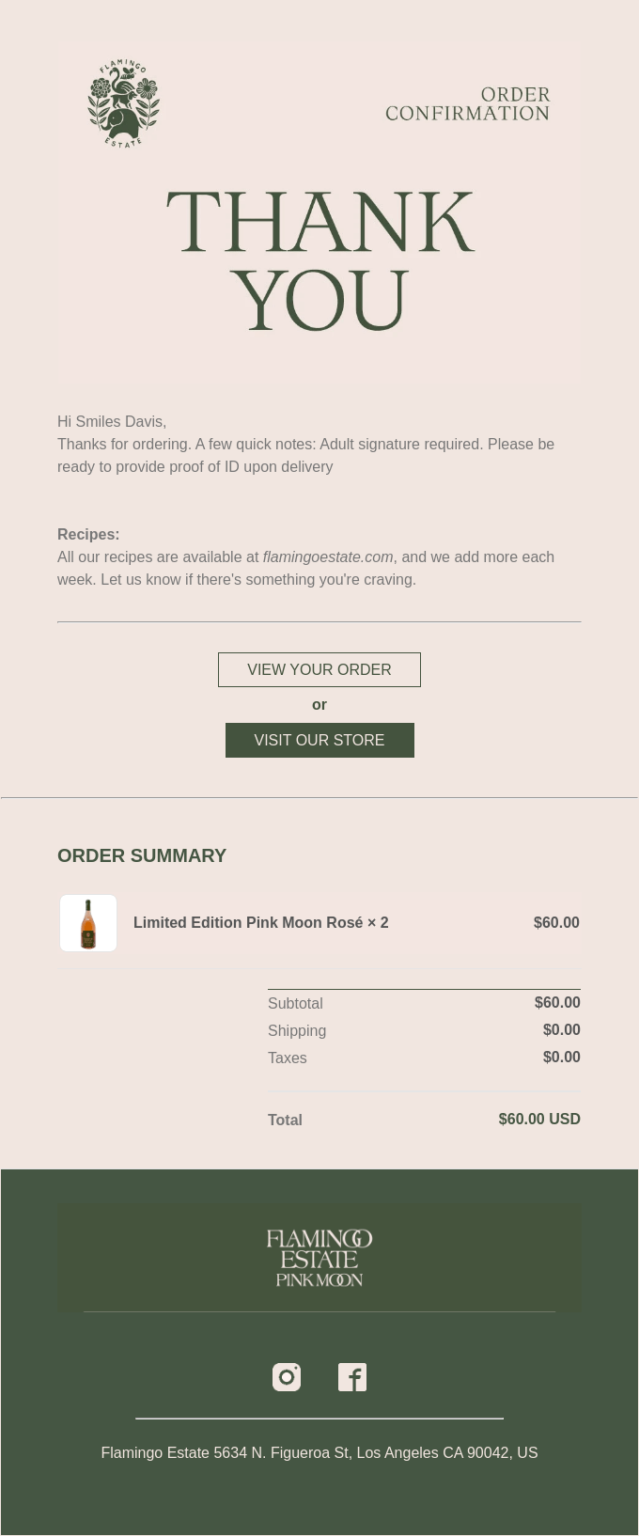Select the Shipping cost row
The width and height of the screenshot is (639, 1536).
pos(296,1030)
